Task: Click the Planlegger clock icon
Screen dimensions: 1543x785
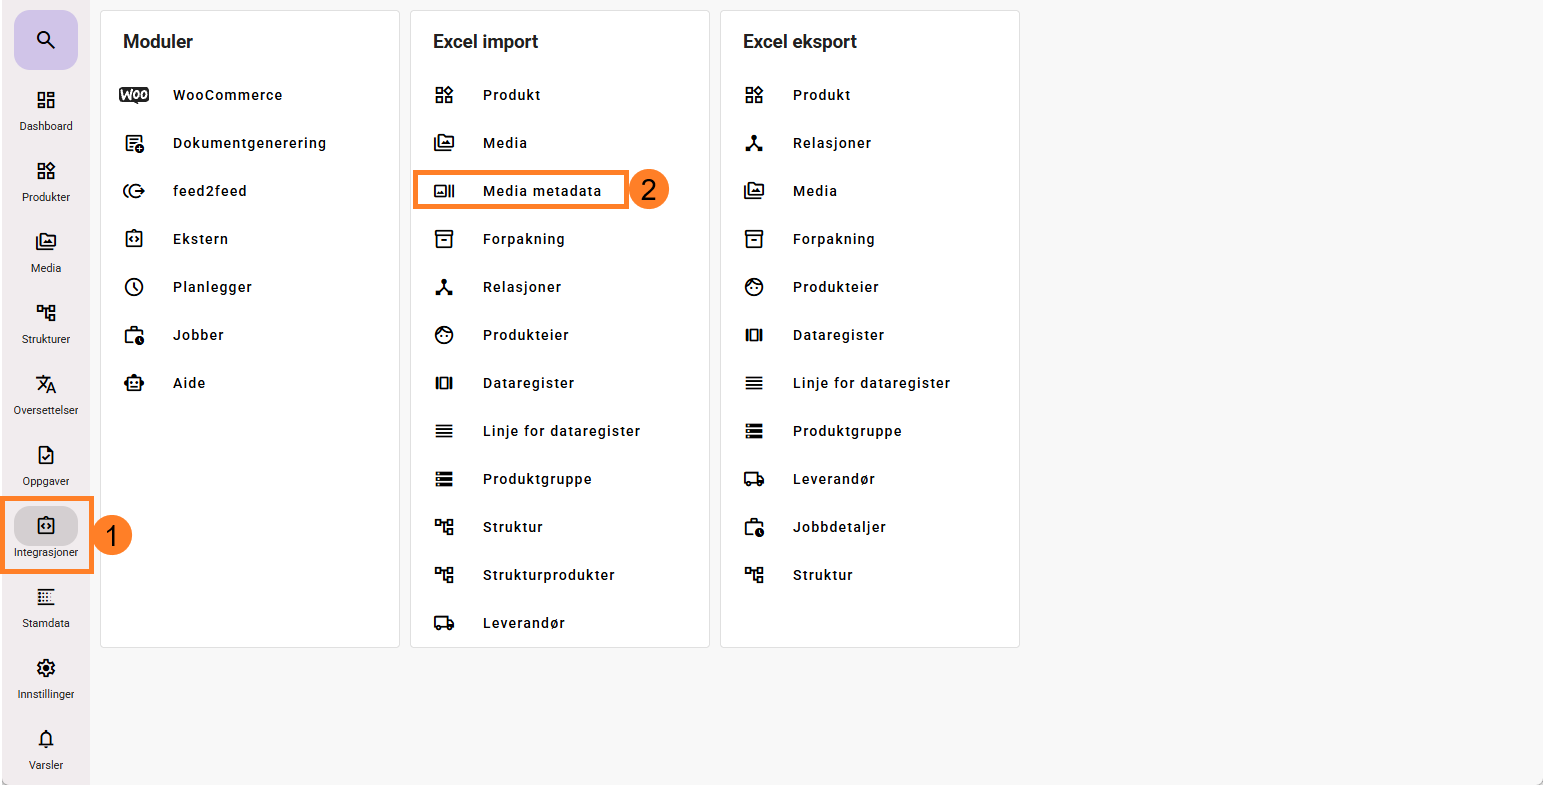Action: (134, 287)
